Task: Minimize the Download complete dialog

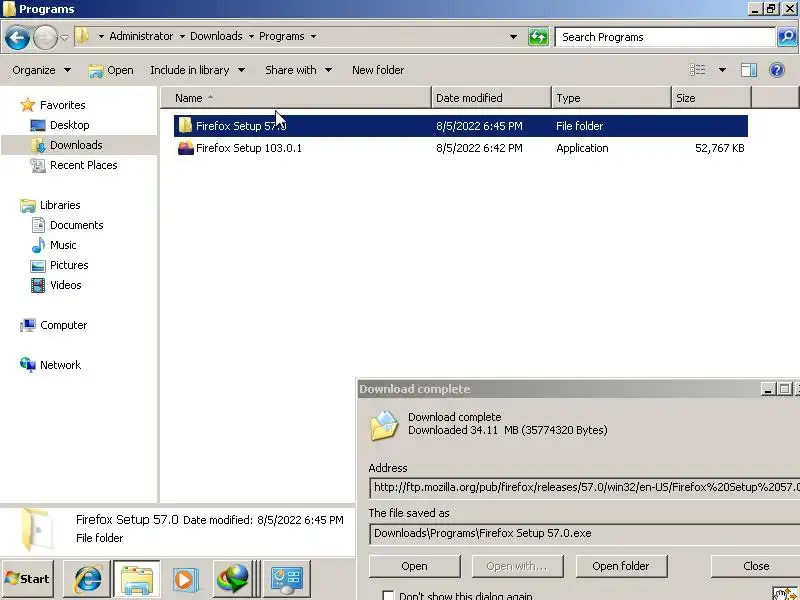Action: tap(768, 389)
